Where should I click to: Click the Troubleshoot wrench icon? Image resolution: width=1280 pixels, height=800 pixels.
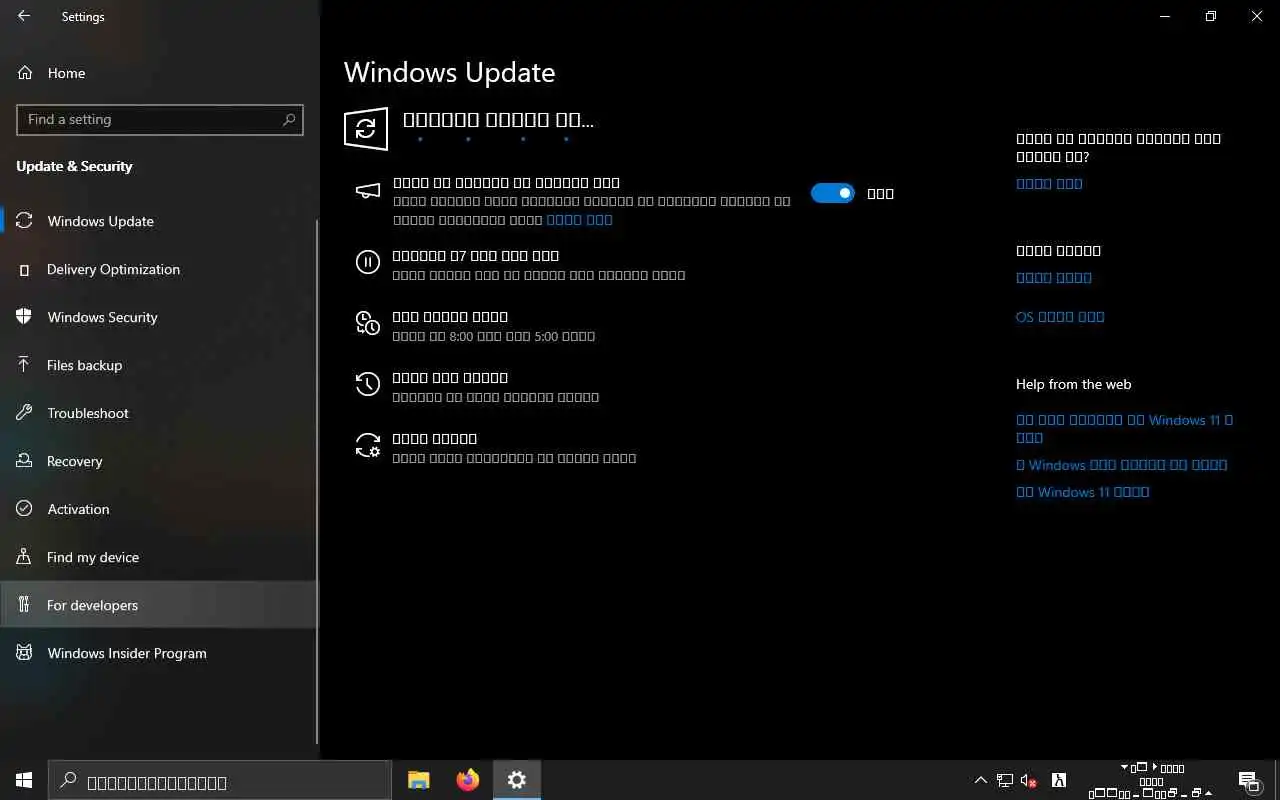coord(25,413)
